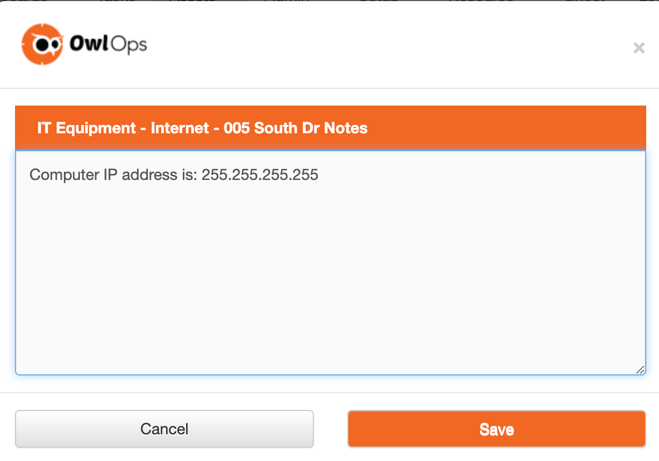This screenshot has width=659, height=461.
Task: Click the word "Notes" in the header
Action: 343,128
